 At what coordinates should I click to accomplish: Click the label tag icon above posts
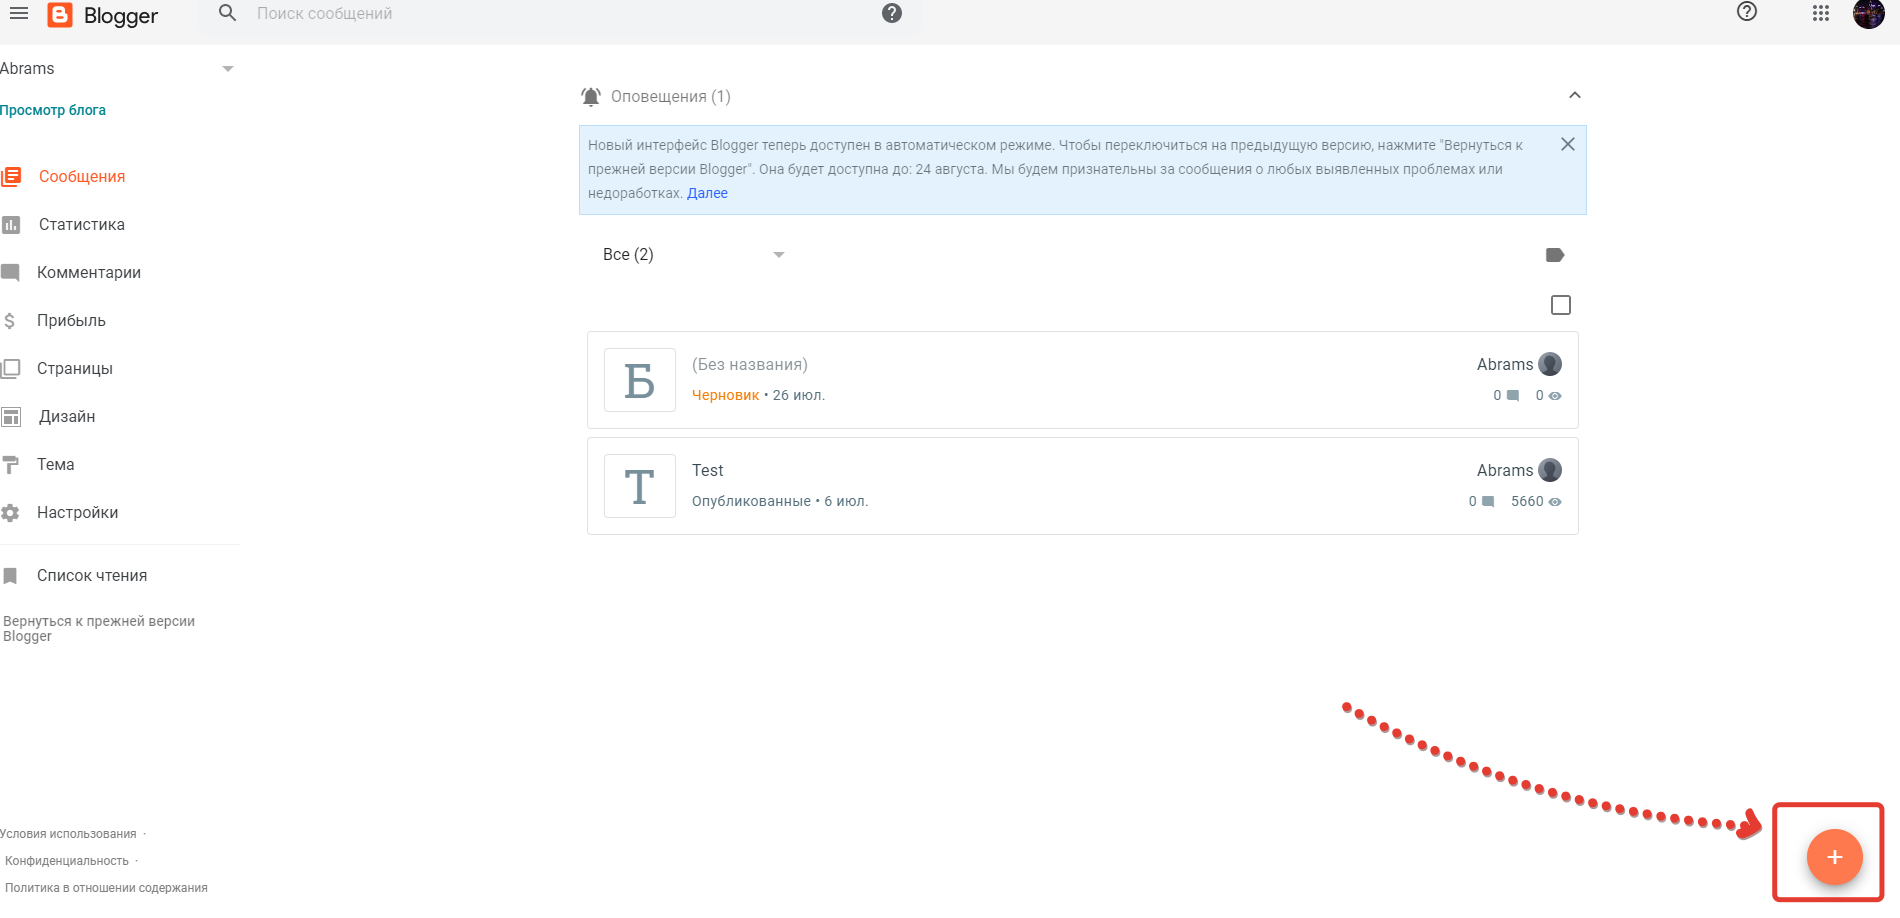click(x=1554, y=255)
